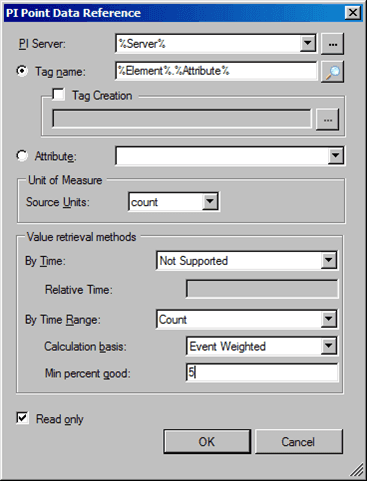Click the 'Value retrieval methods' group title
The width and height of the screenshot is (367, 481).
point(81,237)
